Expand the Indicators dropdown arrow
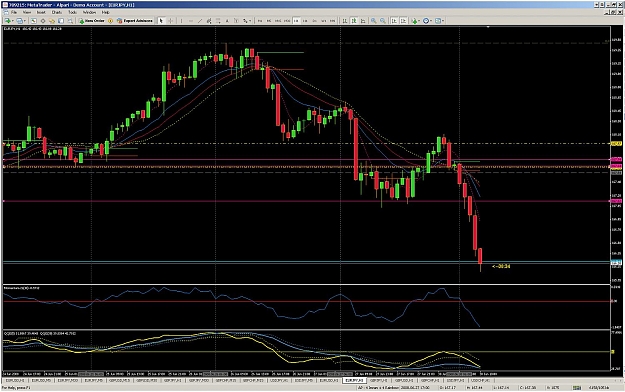Image resolution: width=625 pixels, height=392 pixels. tap(419, 21)
